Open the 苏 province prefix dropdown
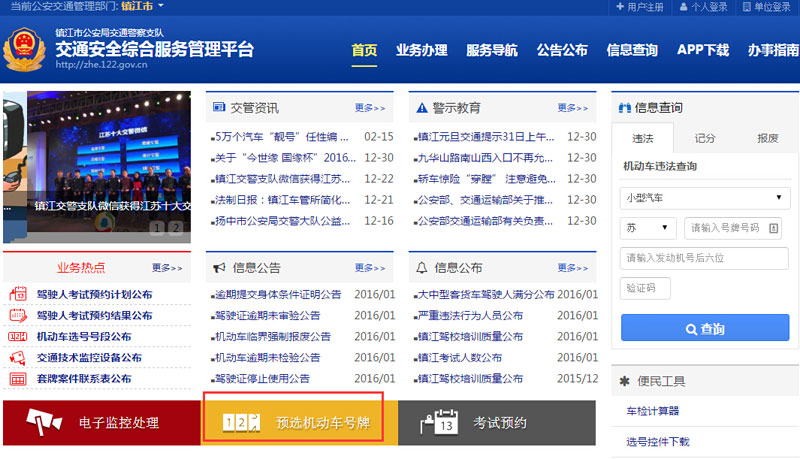The height and width of the screenshot is (459, 800). (x=648, y=228)
